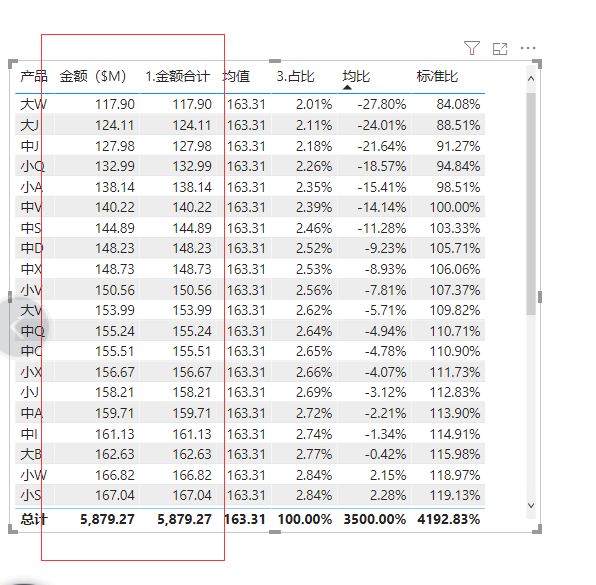This screenshot has height=585, width=596.
Task: Click the vertical scrollbar thumb
Action: pos(531,203)
